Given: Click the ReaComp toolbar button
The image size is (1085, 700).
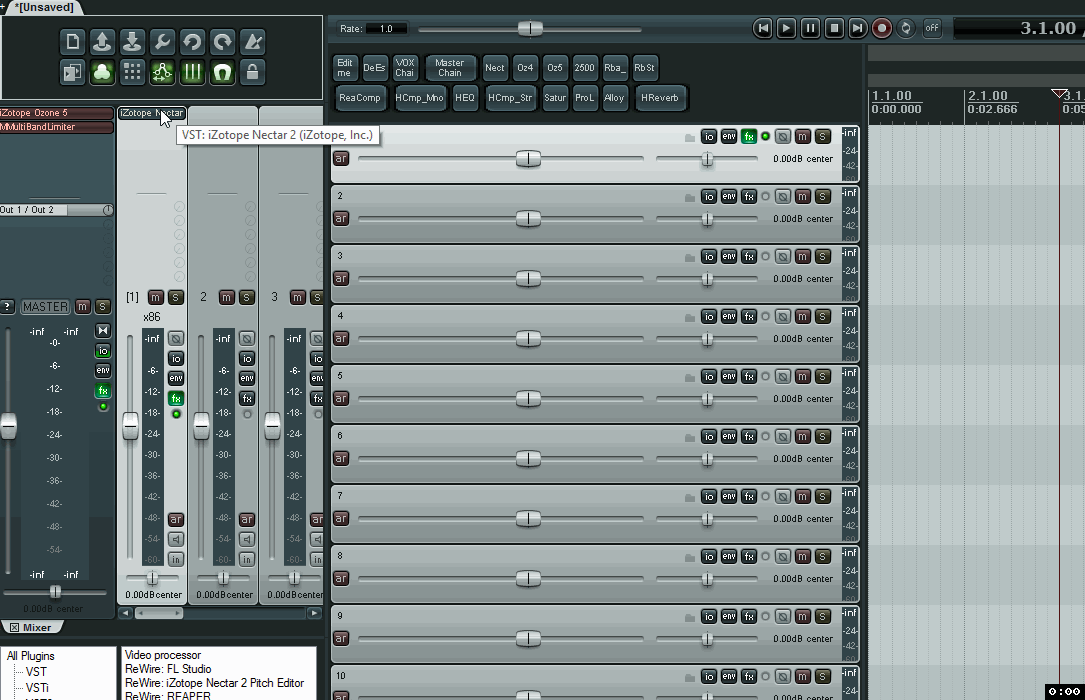Looking at the screenshot, I should 360,98.
